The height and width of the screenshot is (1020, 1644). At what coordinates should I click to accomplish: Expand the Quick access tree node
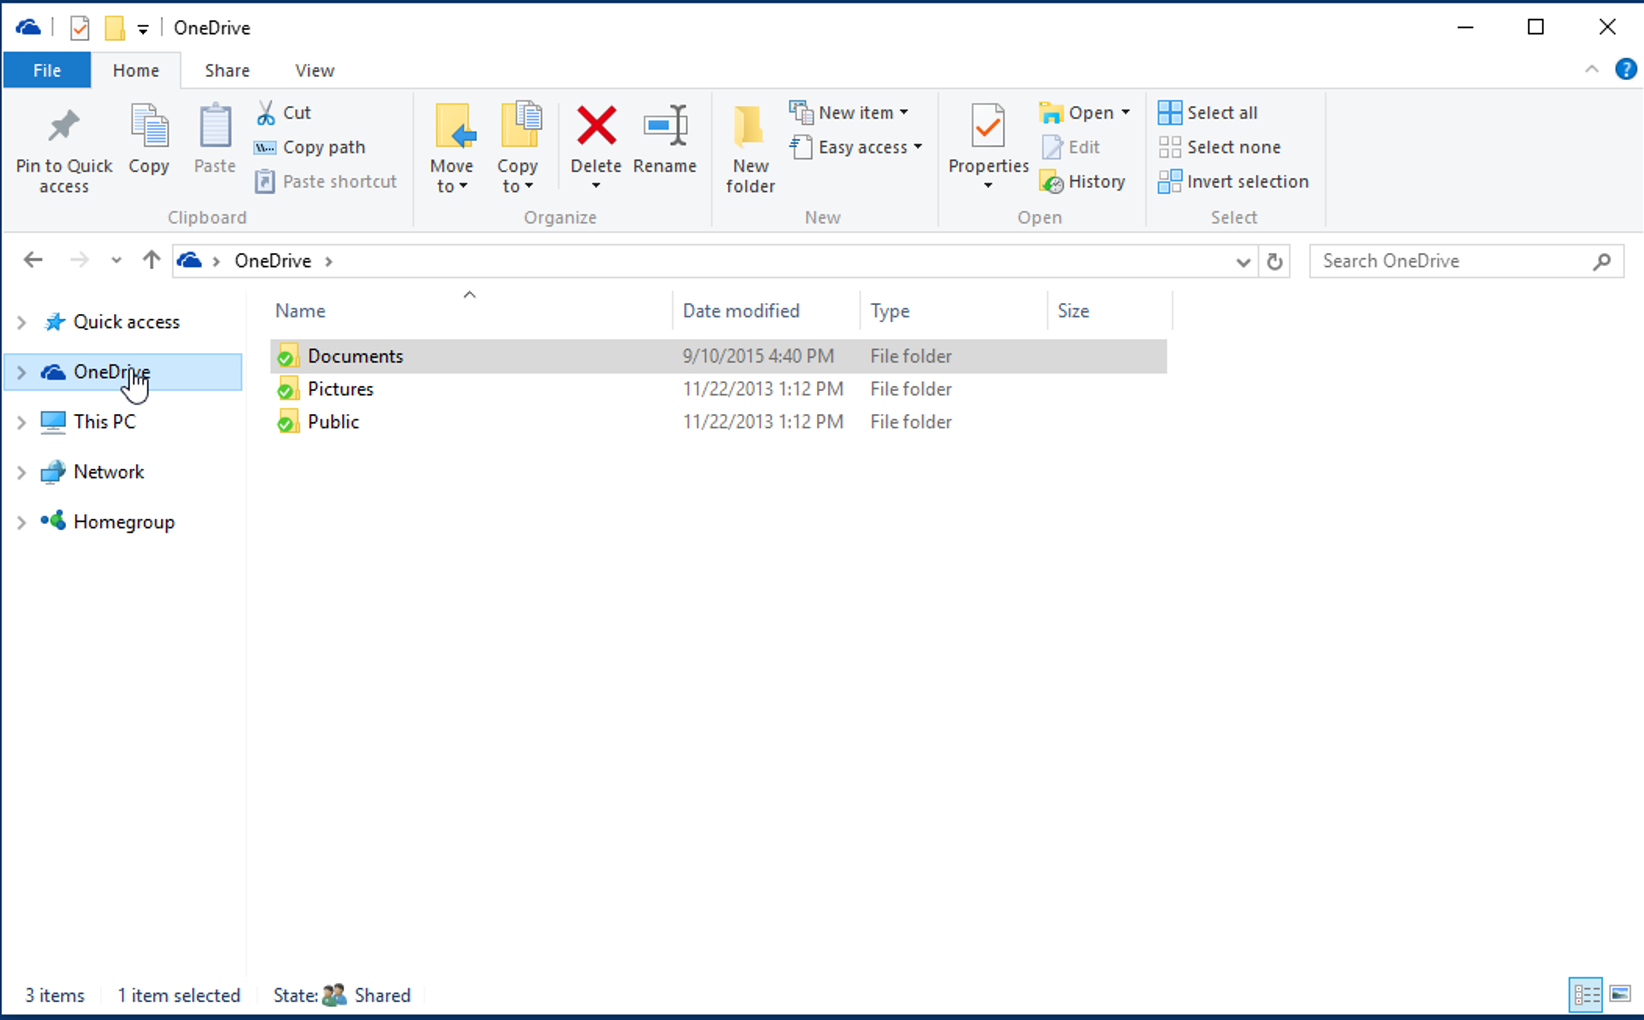tap(21, 322)
